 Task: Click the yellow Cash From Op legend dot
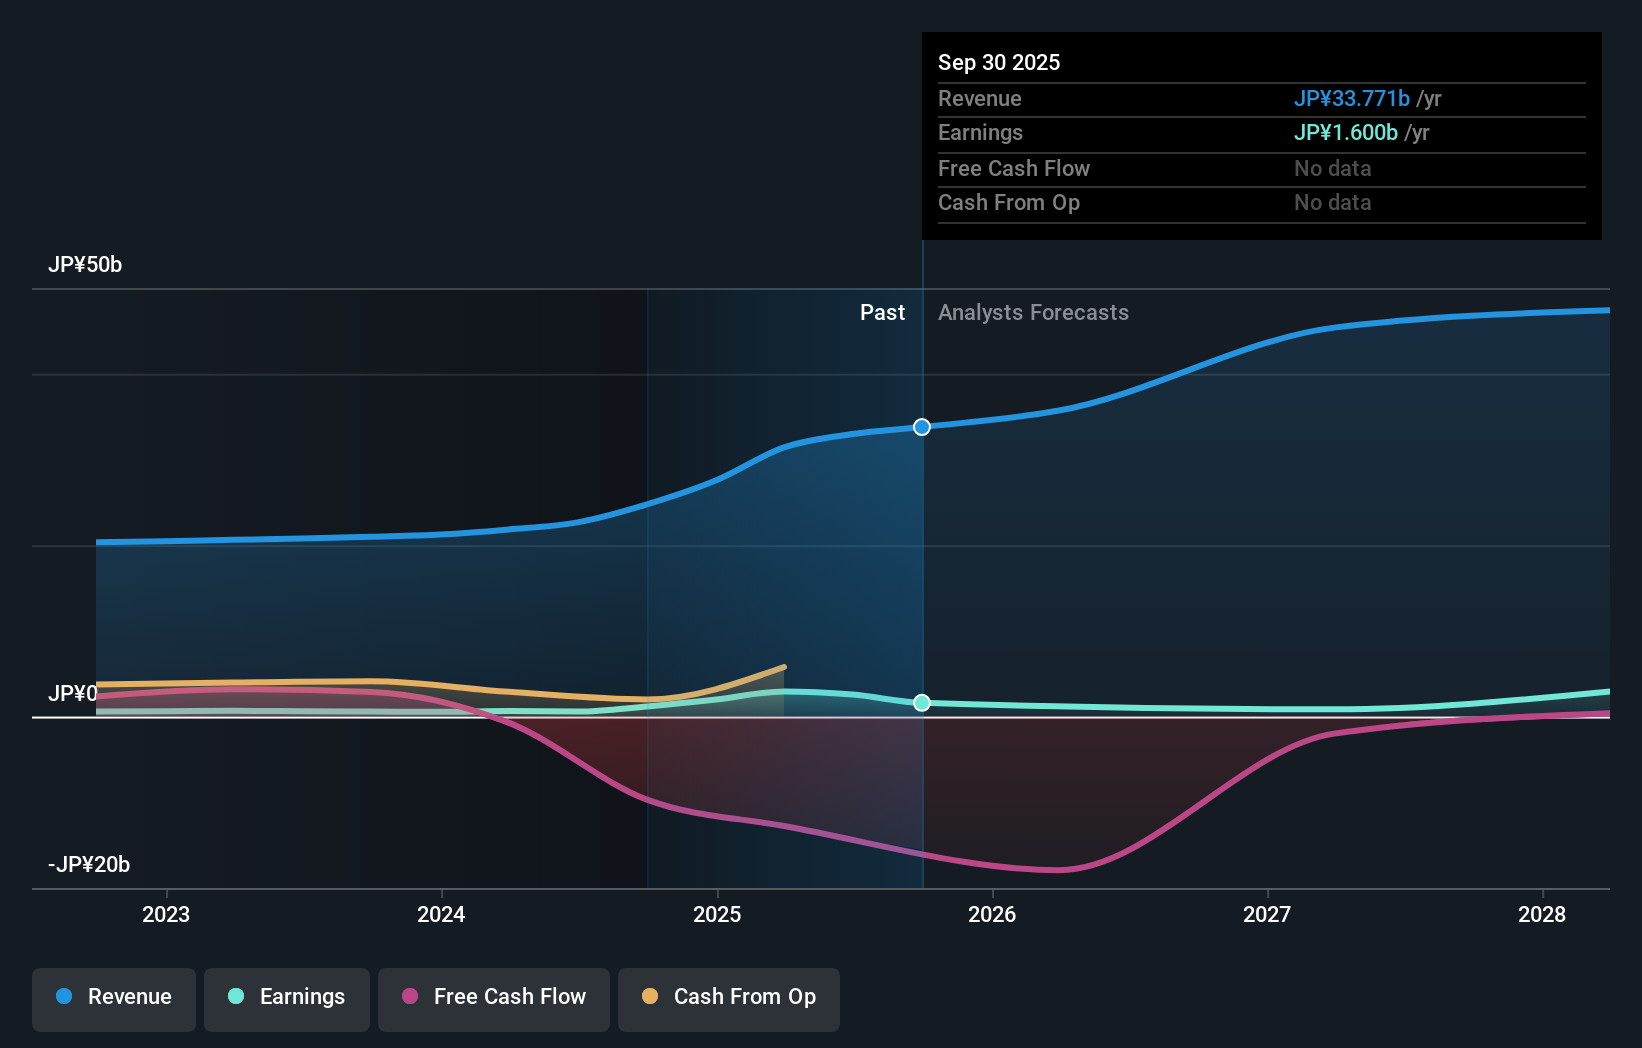click(650, 997)
